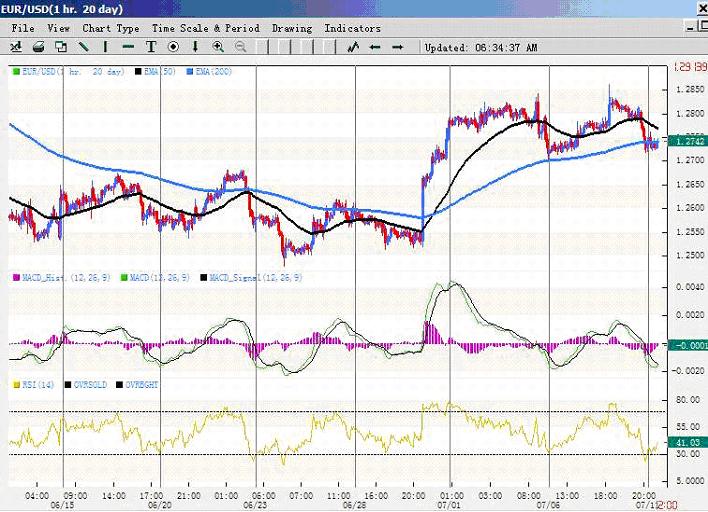Select the vertical line drawing tool
The width and height of the screenshot is (708, 512).
105,47
